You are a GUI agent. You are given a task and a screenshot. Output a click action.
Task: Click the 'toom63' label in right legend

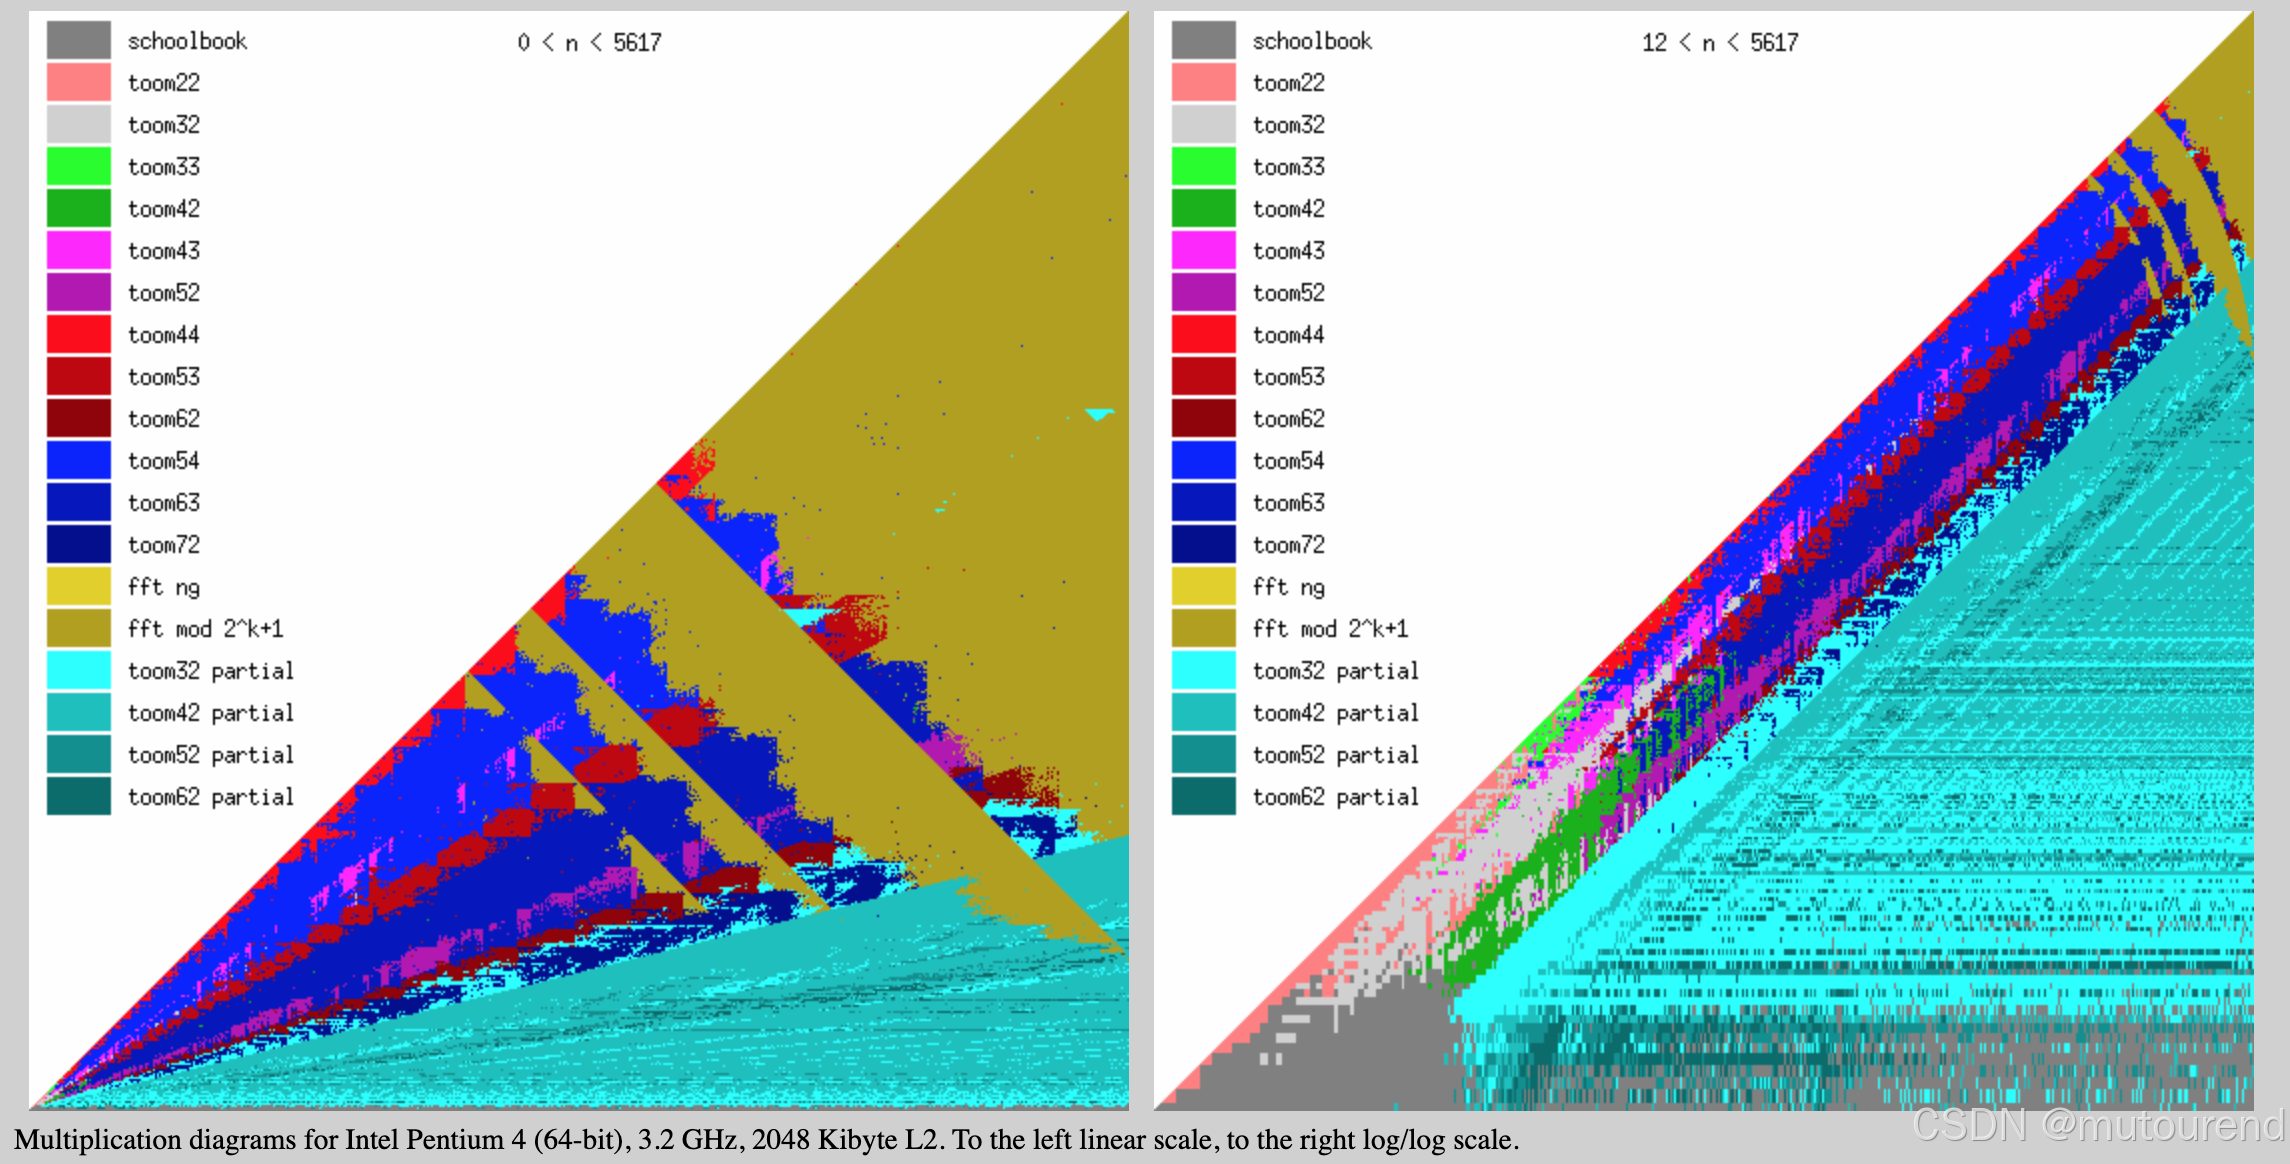[x=1288, y=503]
